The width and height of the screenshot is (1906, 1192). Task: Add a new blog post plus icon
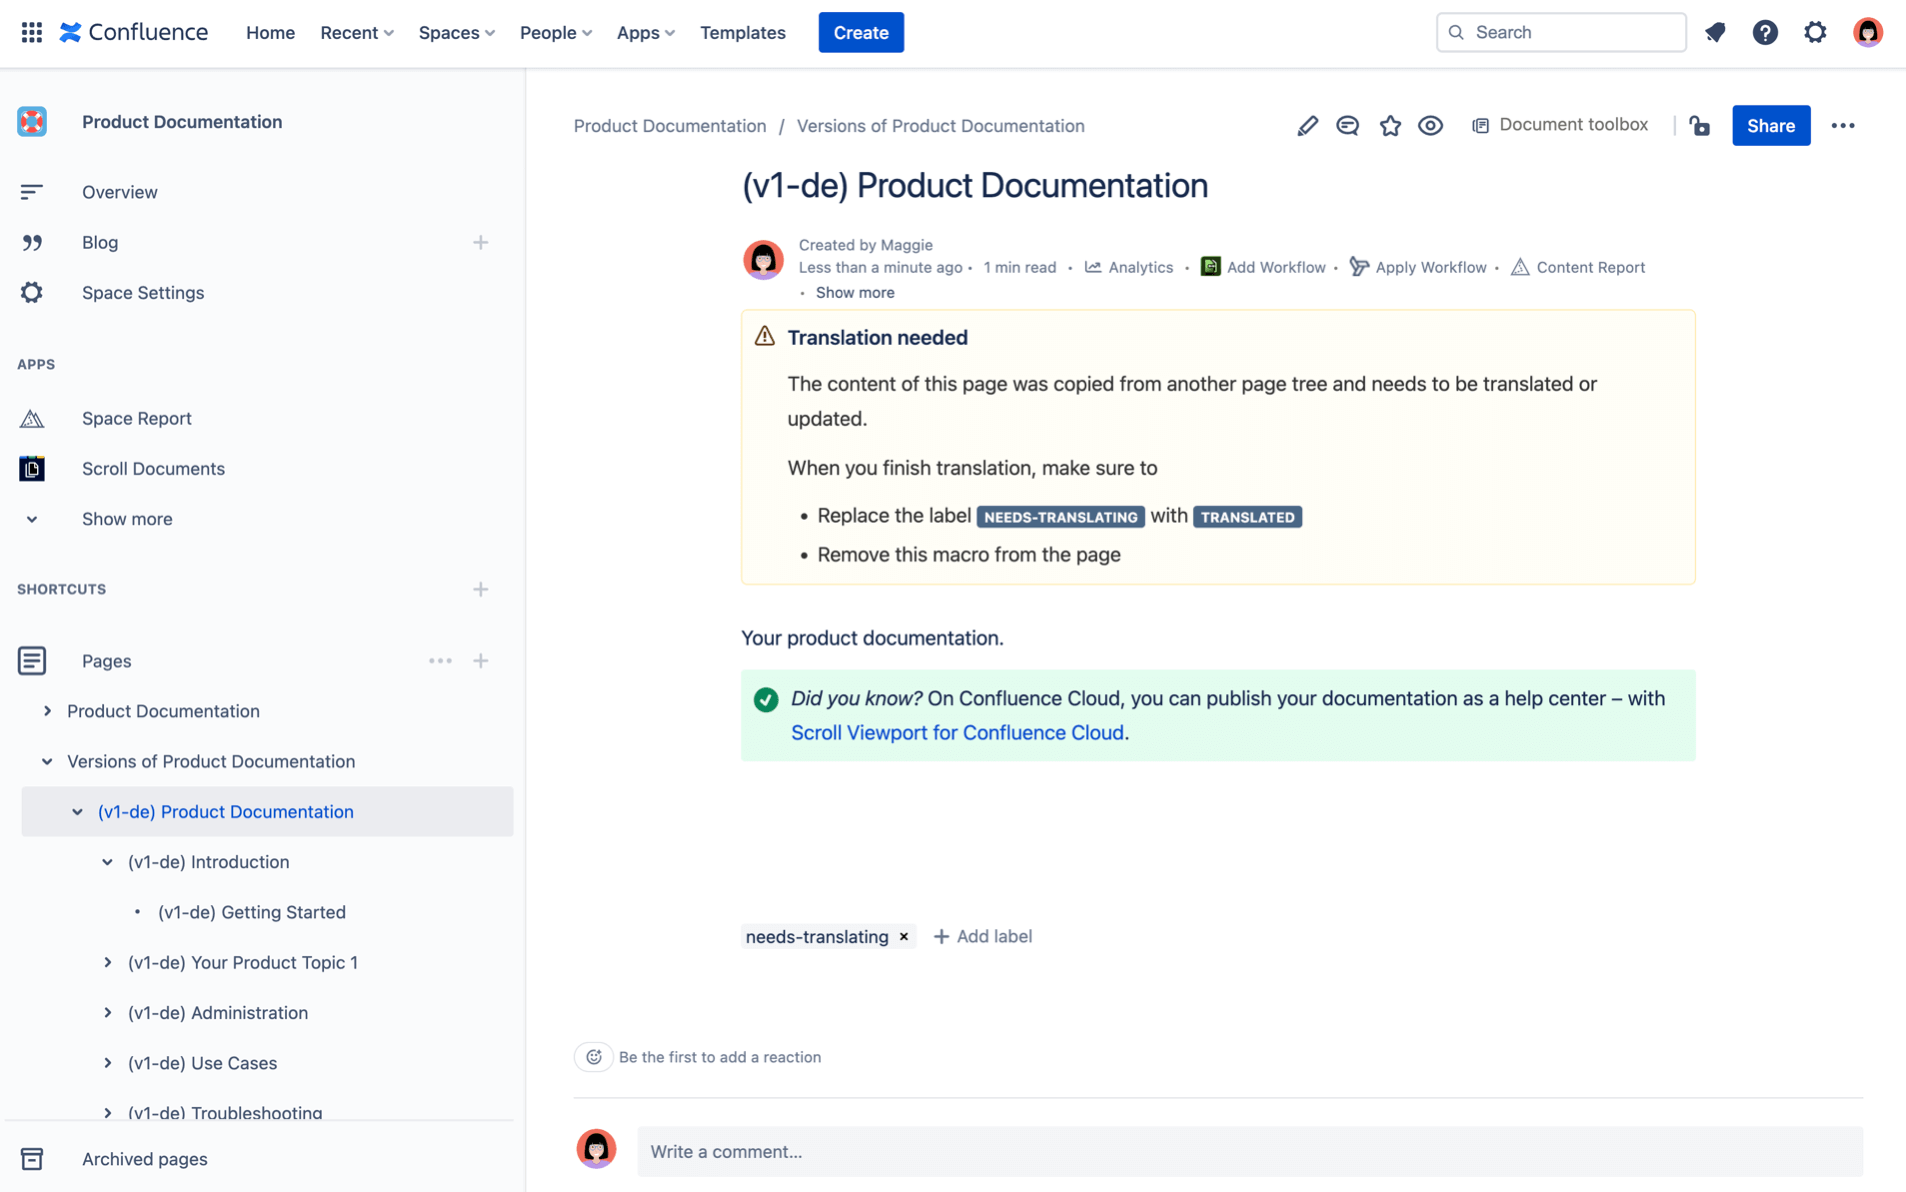tap(481, 242)
